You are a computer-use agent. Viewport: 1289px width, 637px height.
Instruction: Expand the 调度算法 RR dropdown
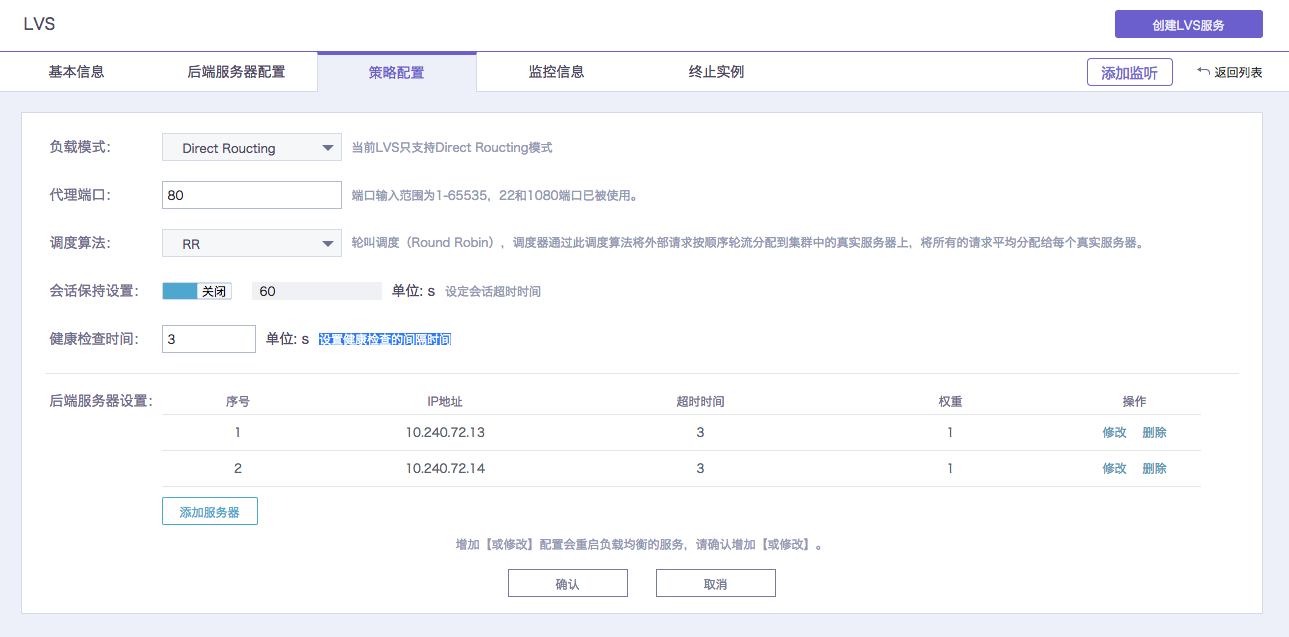pos(252,243)
